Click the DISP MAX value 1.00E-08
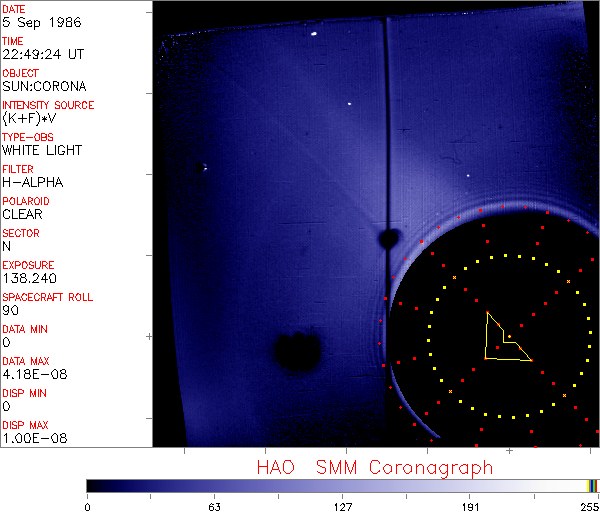 click(x=32, y=438)
